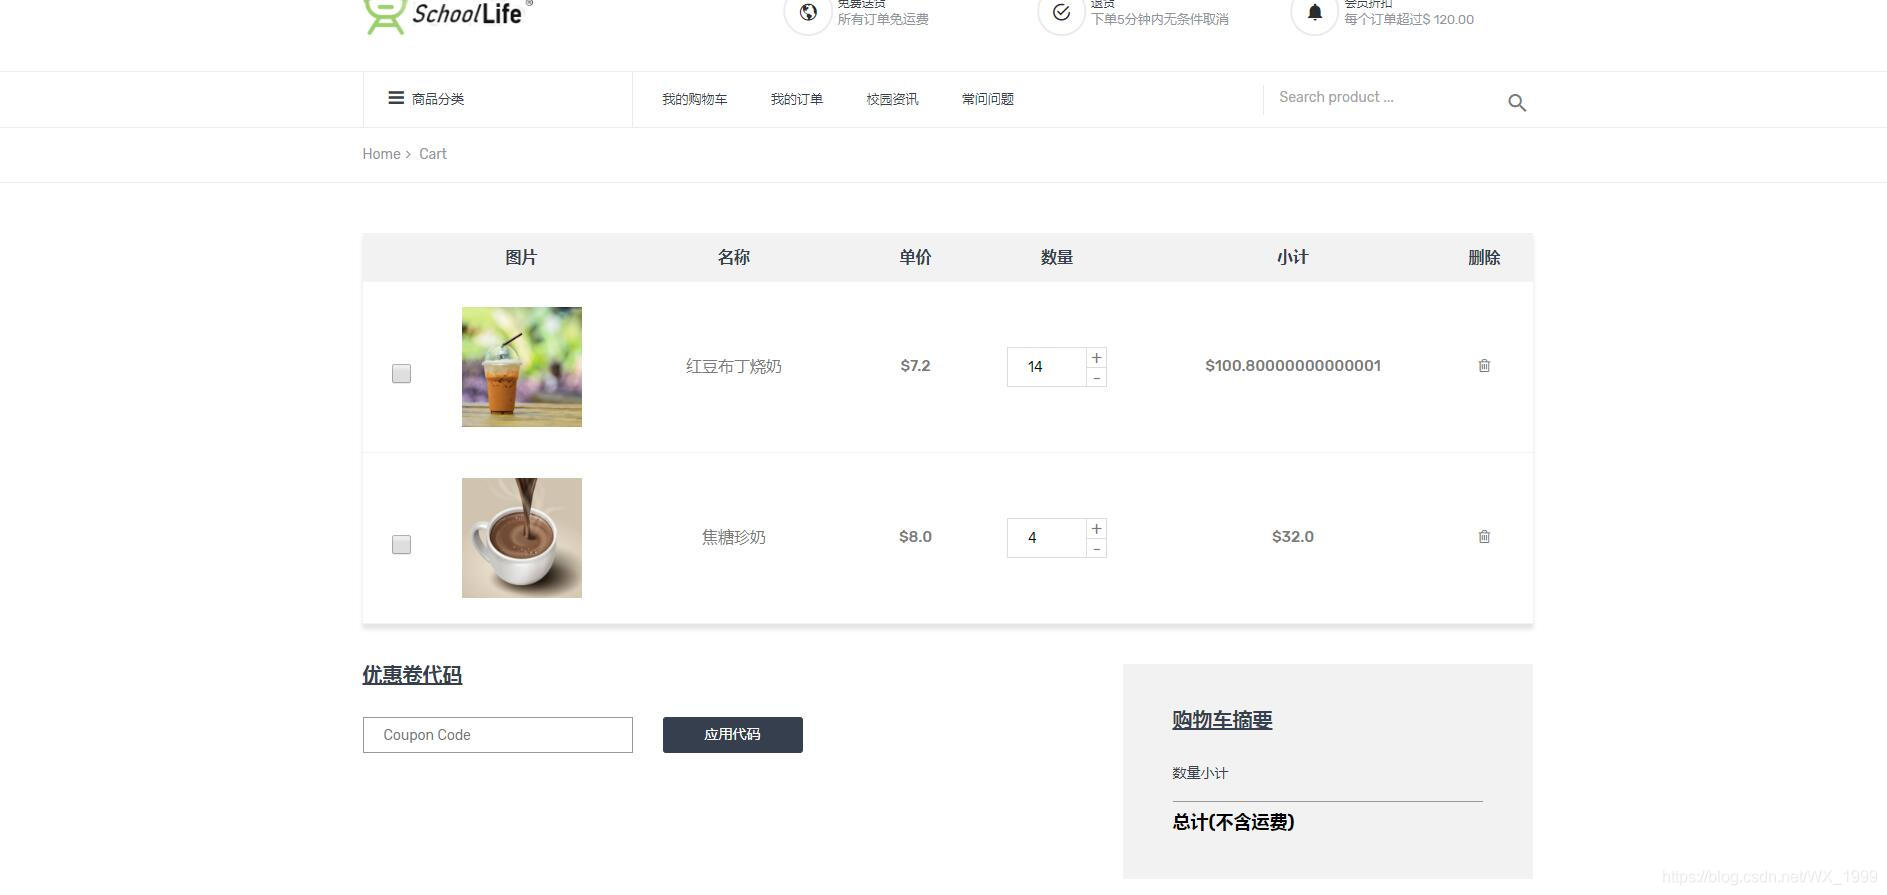
Task: Click quantity field showing 4
Action: click(1046, 538)
